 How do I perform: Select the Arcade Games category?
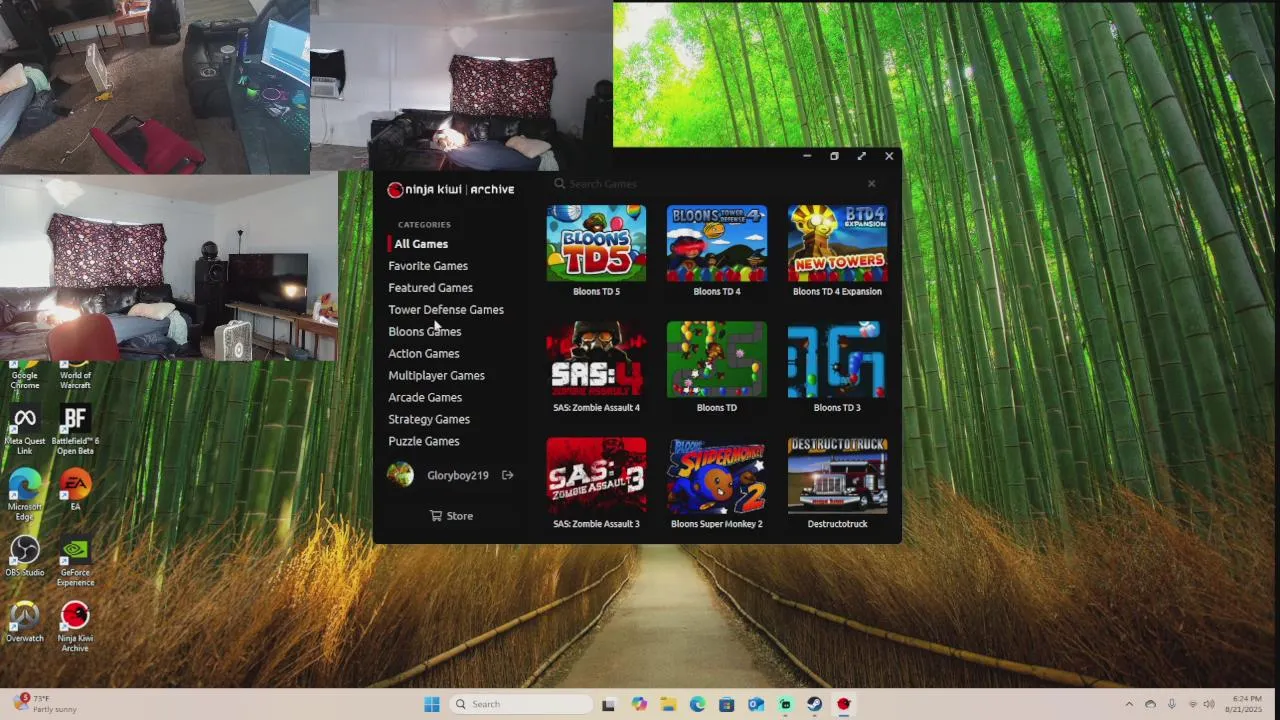[425, 398]
